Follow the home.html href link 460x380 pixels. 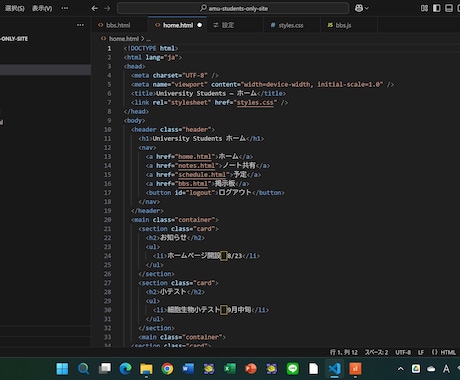tap(195, 157)
